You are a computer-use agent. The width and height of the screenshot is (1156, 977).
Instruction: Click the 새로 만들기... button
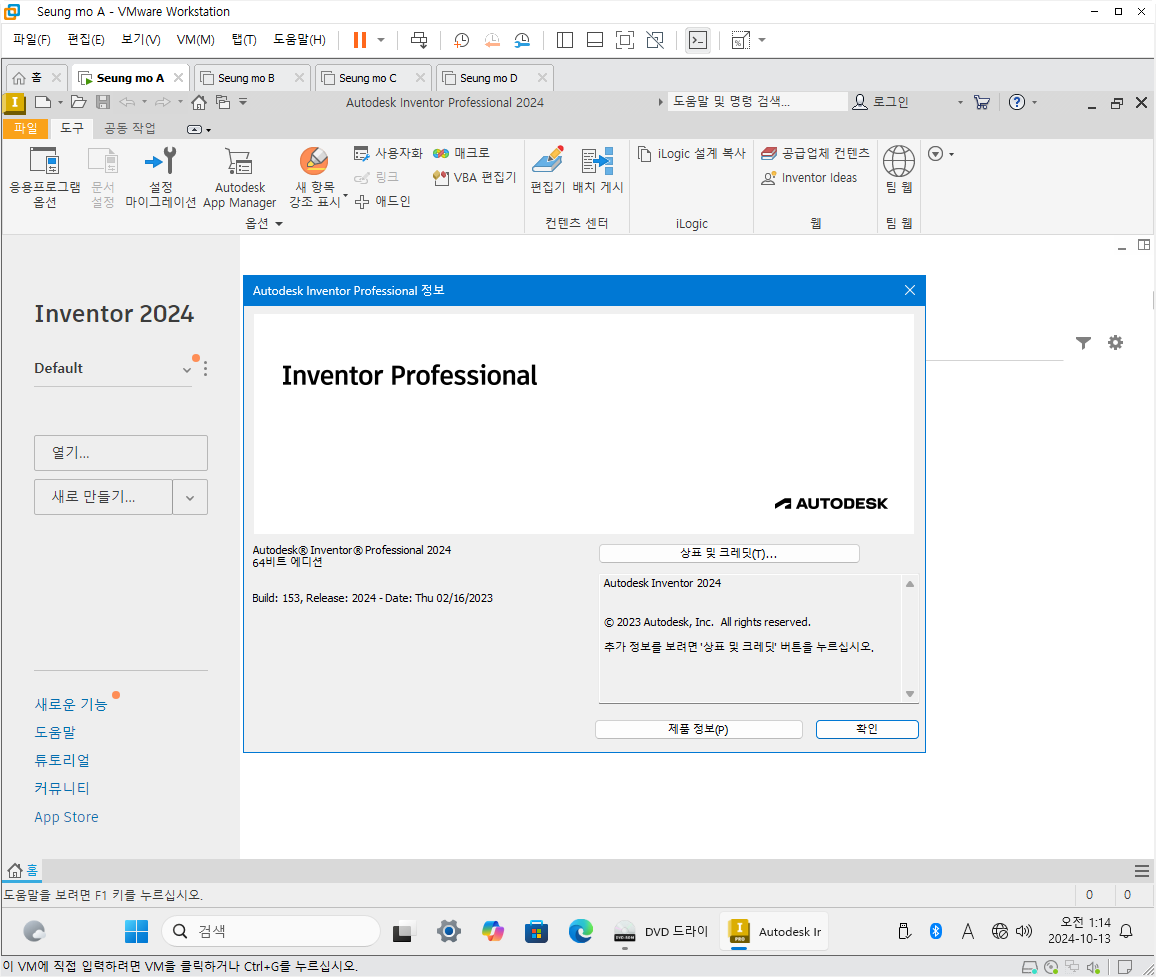103,498
